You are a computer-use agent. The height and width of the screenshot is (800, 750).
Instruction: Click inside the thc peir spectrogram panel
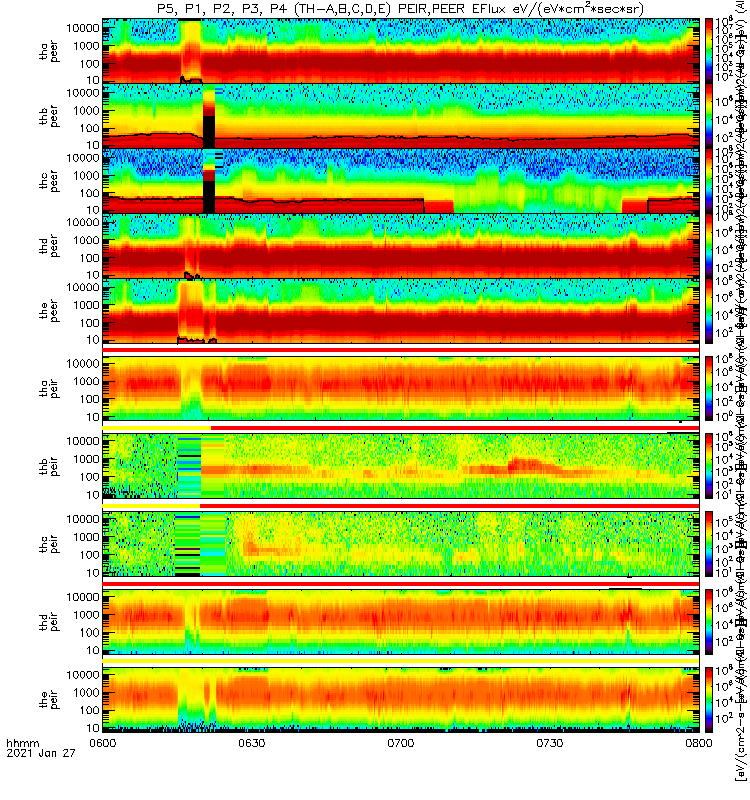point(401,544)
